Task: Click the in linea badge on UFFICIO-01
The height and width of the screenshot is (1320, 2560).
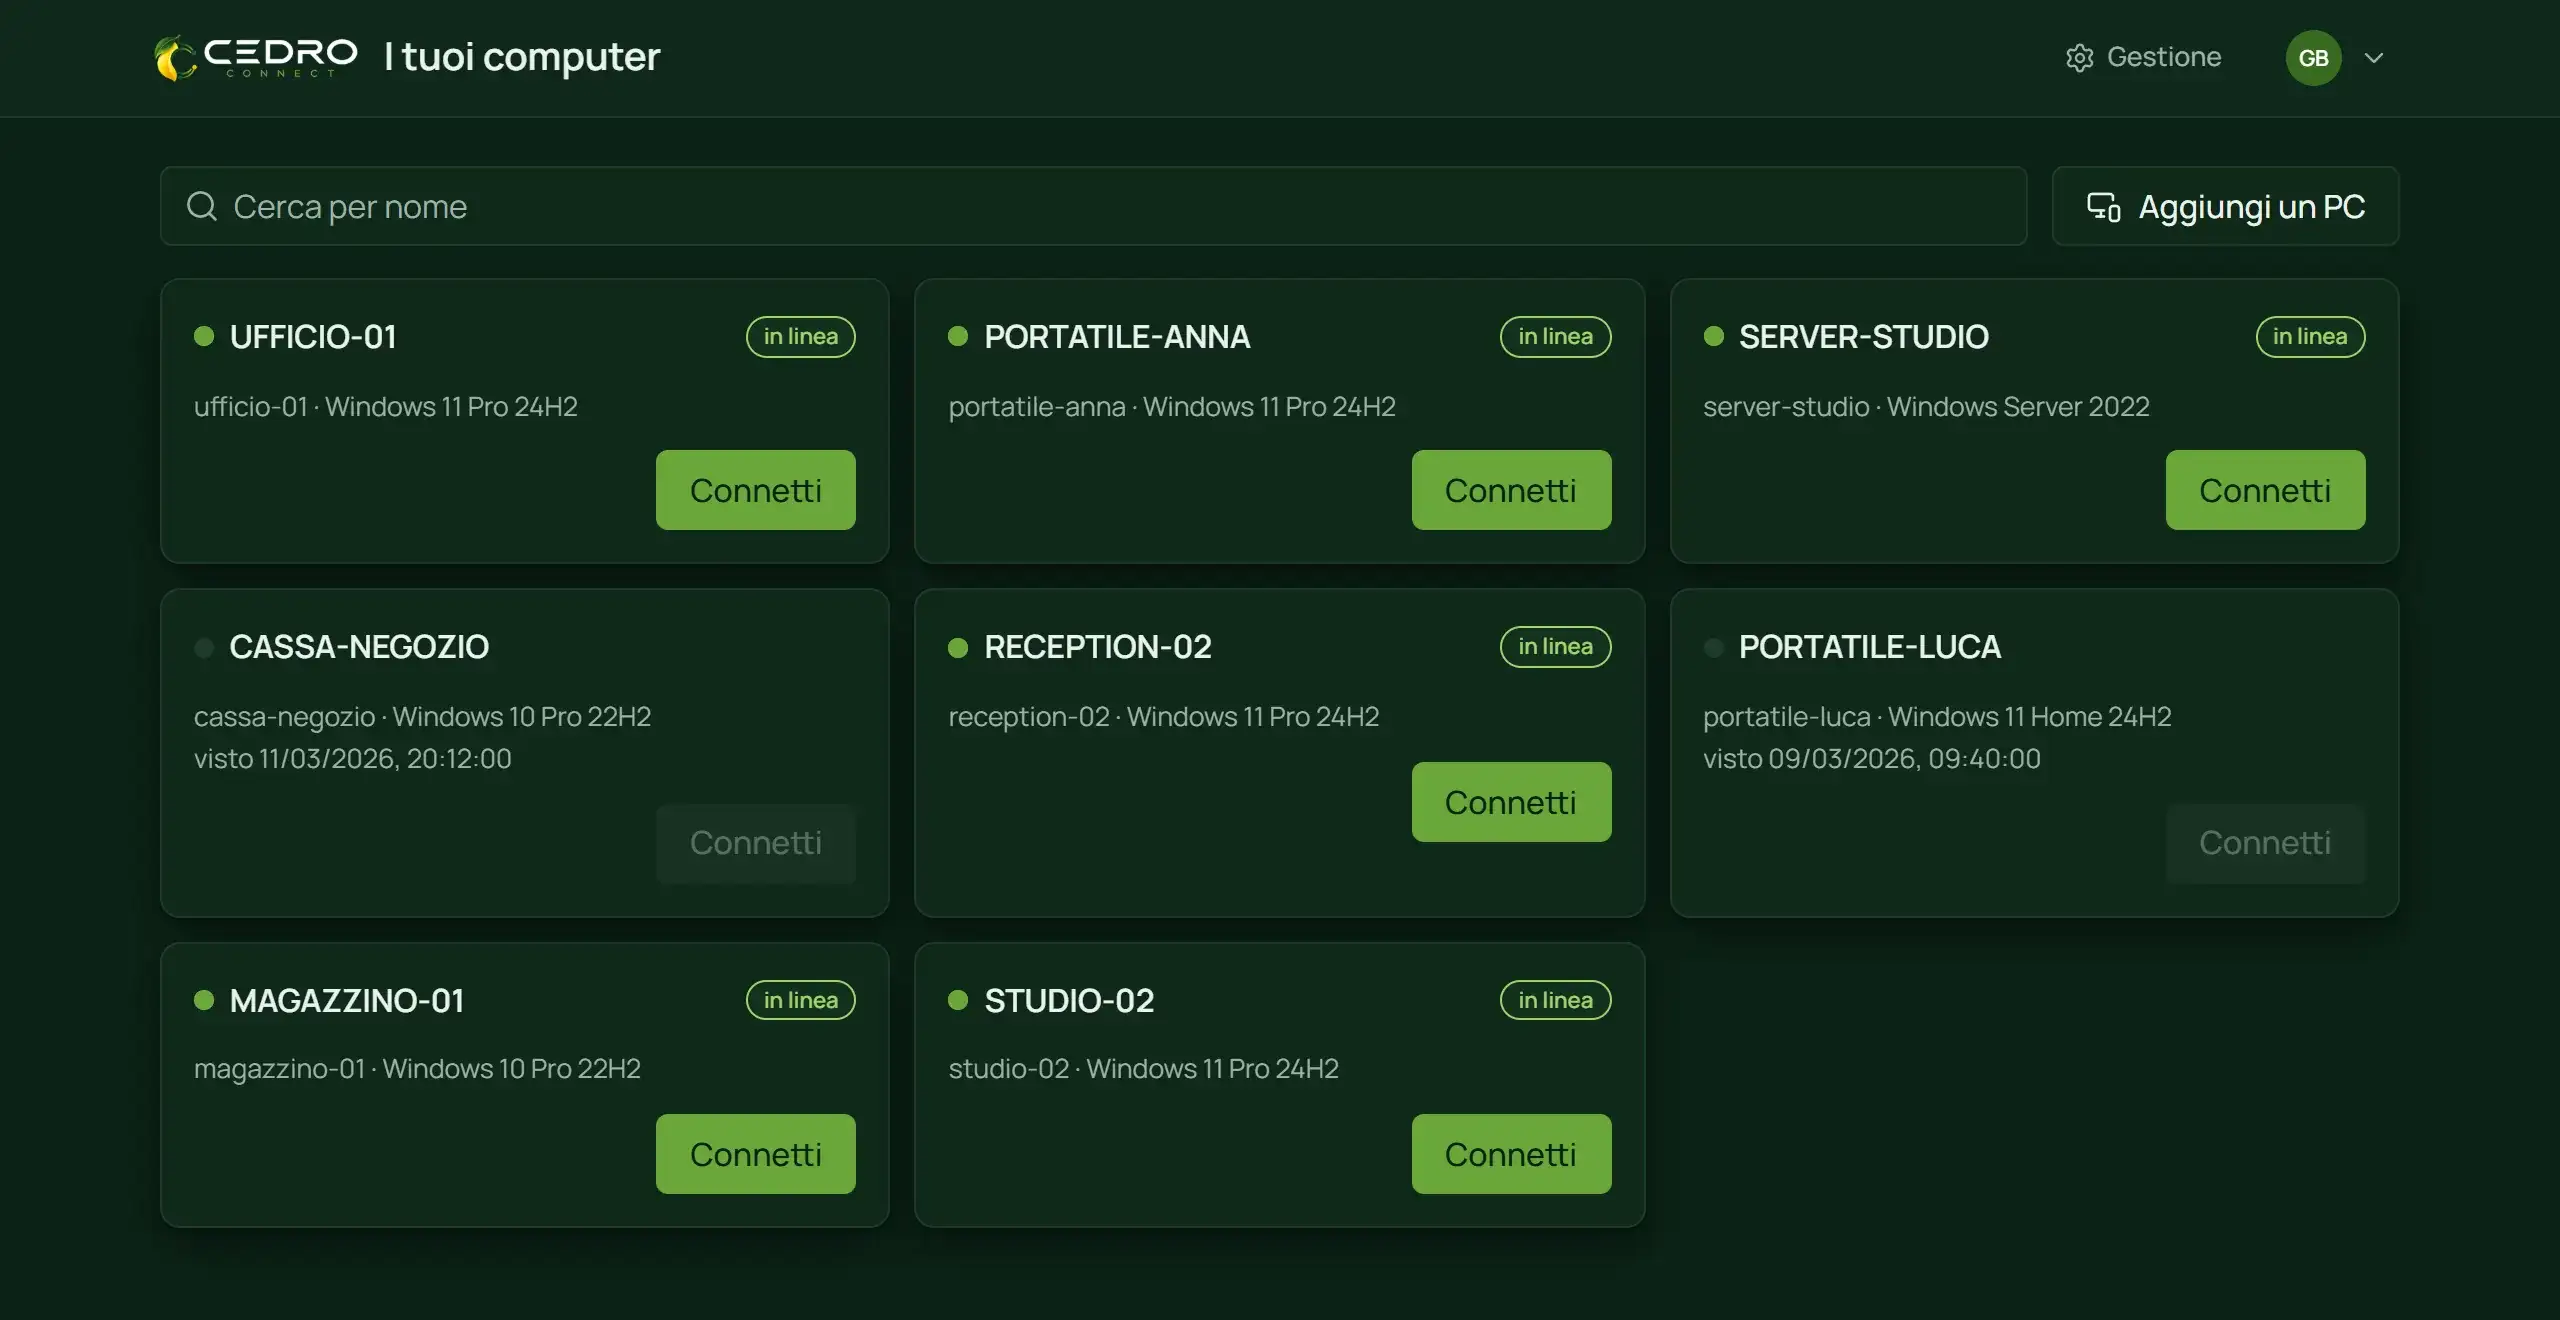Action: pos(801,336)
